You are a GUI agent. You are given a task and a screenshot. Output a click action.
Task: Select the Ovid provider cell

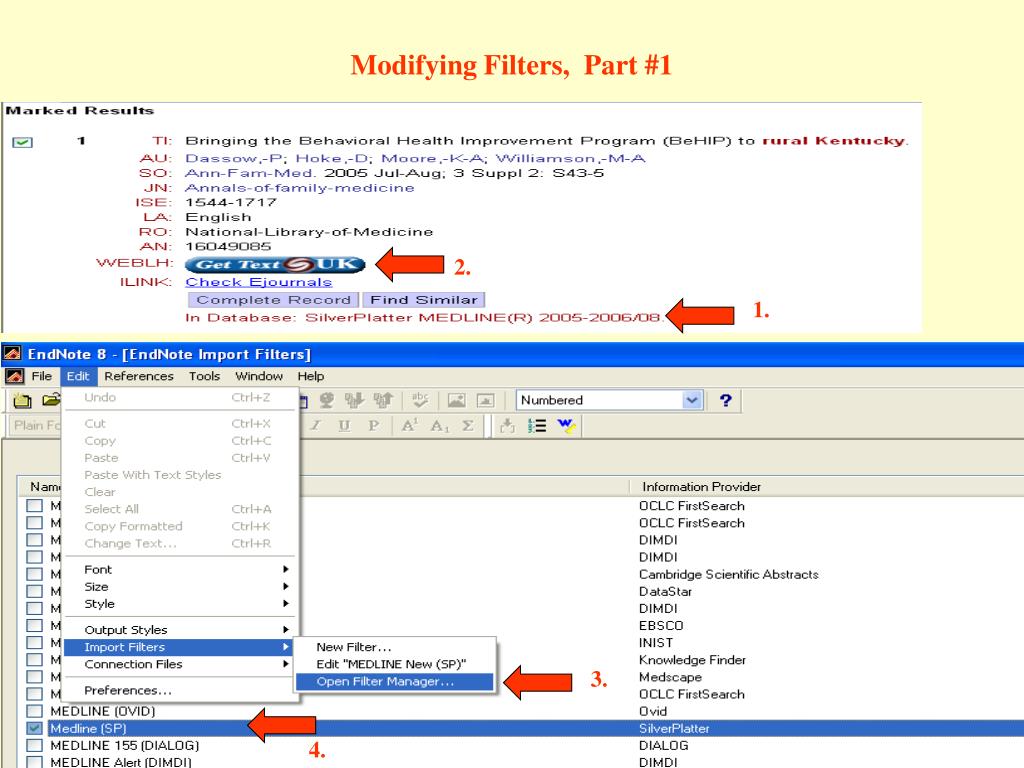(x=653, y=711)
